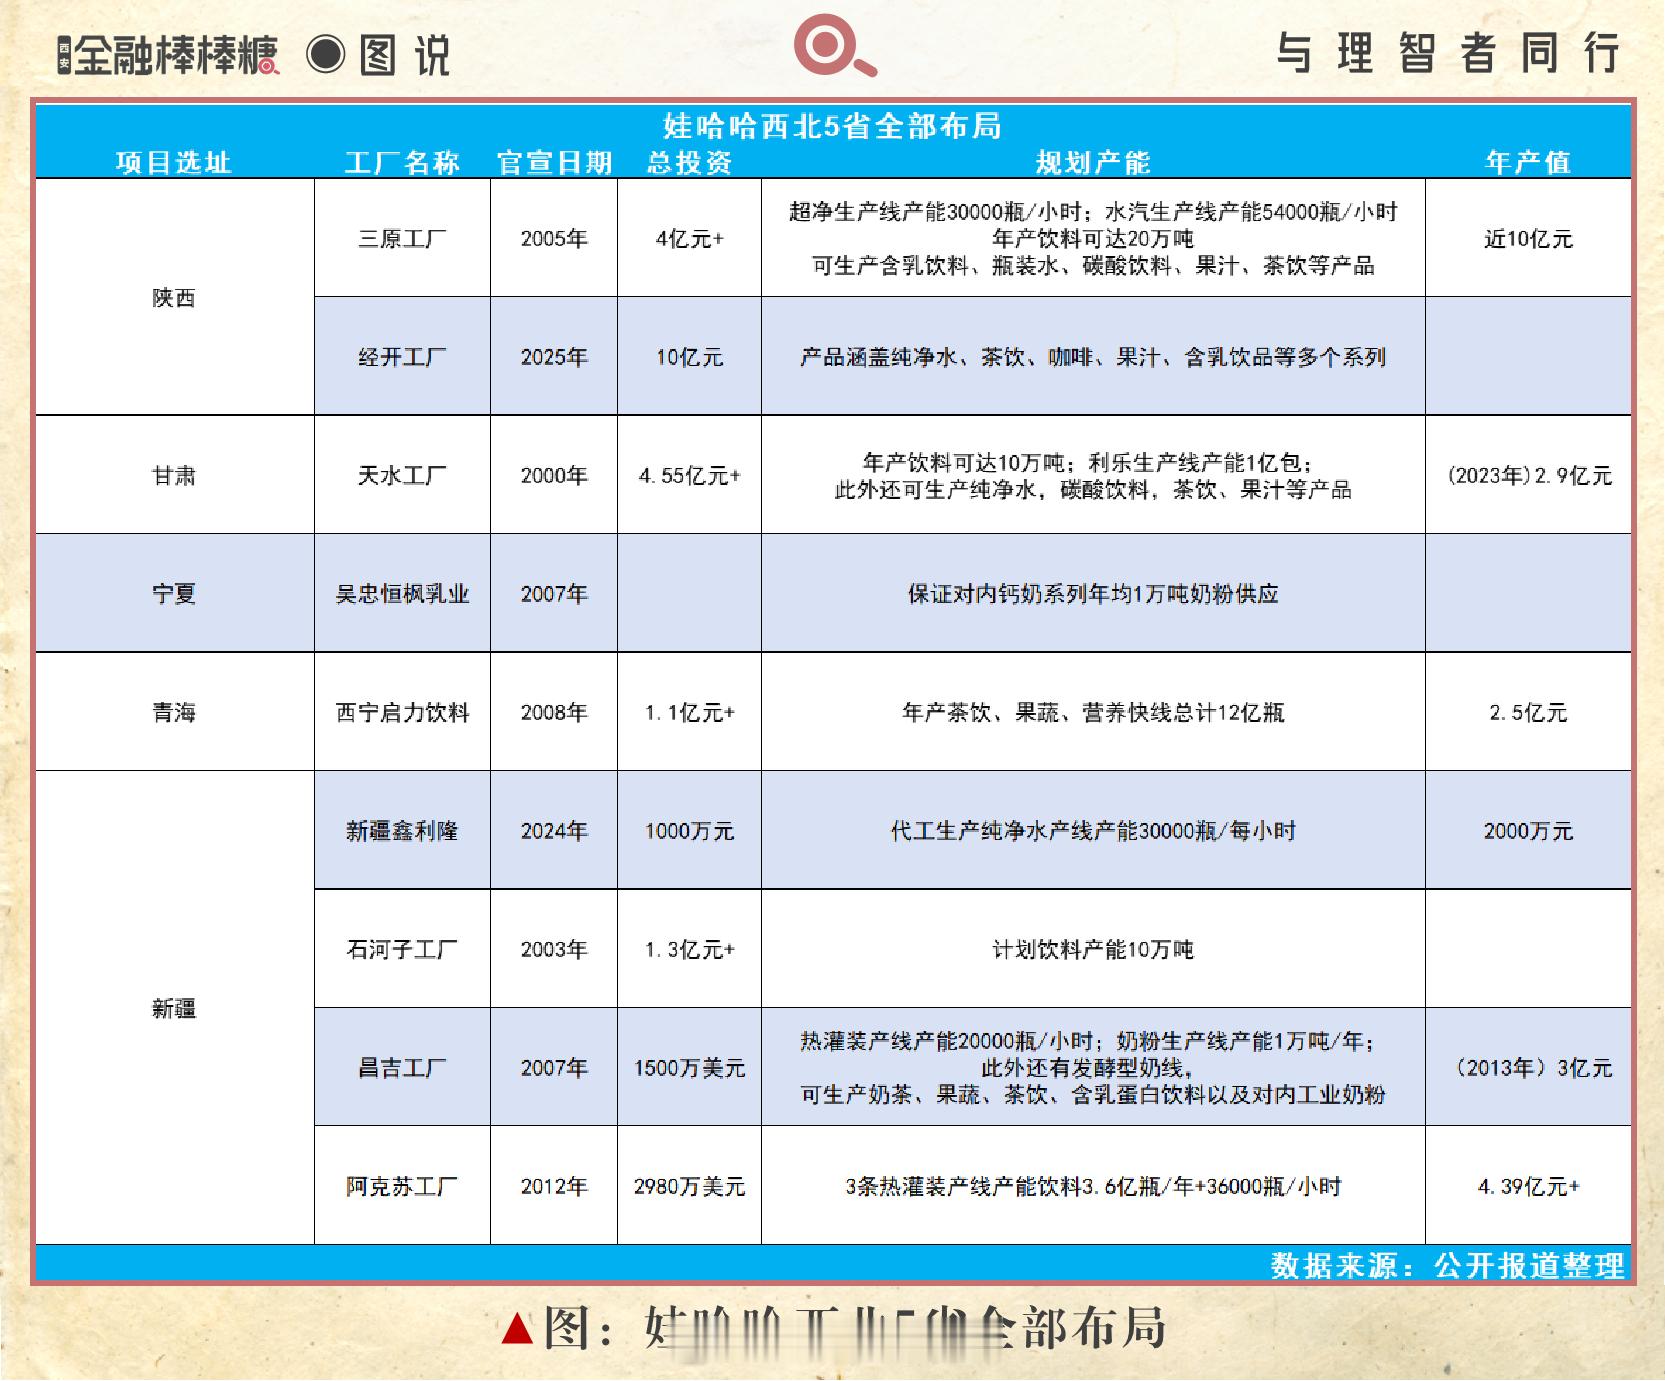Click the 年产饮料可达10万吨 capacity description
The height and width of the screenshot is (1381, 1665).
1093,476
